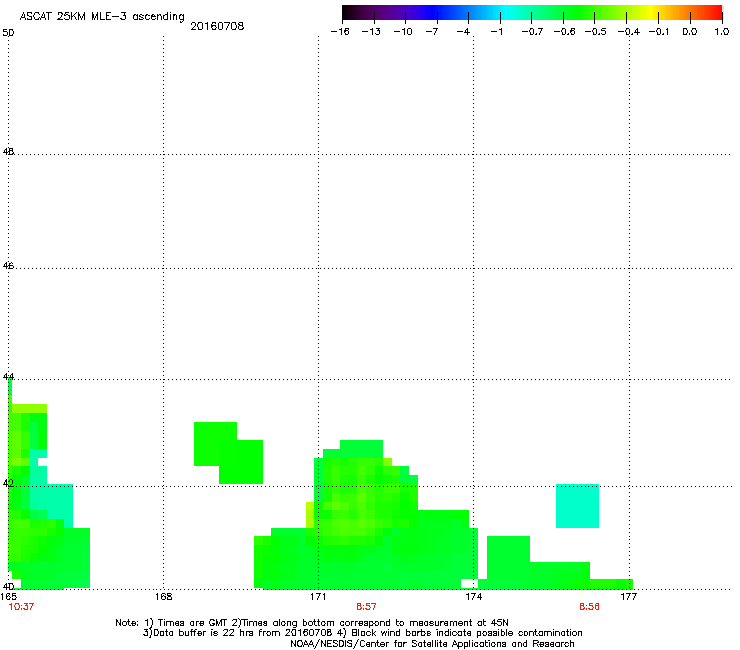Click the -16 colorbar tick label

pyautogui.click(x=340, y=32)
